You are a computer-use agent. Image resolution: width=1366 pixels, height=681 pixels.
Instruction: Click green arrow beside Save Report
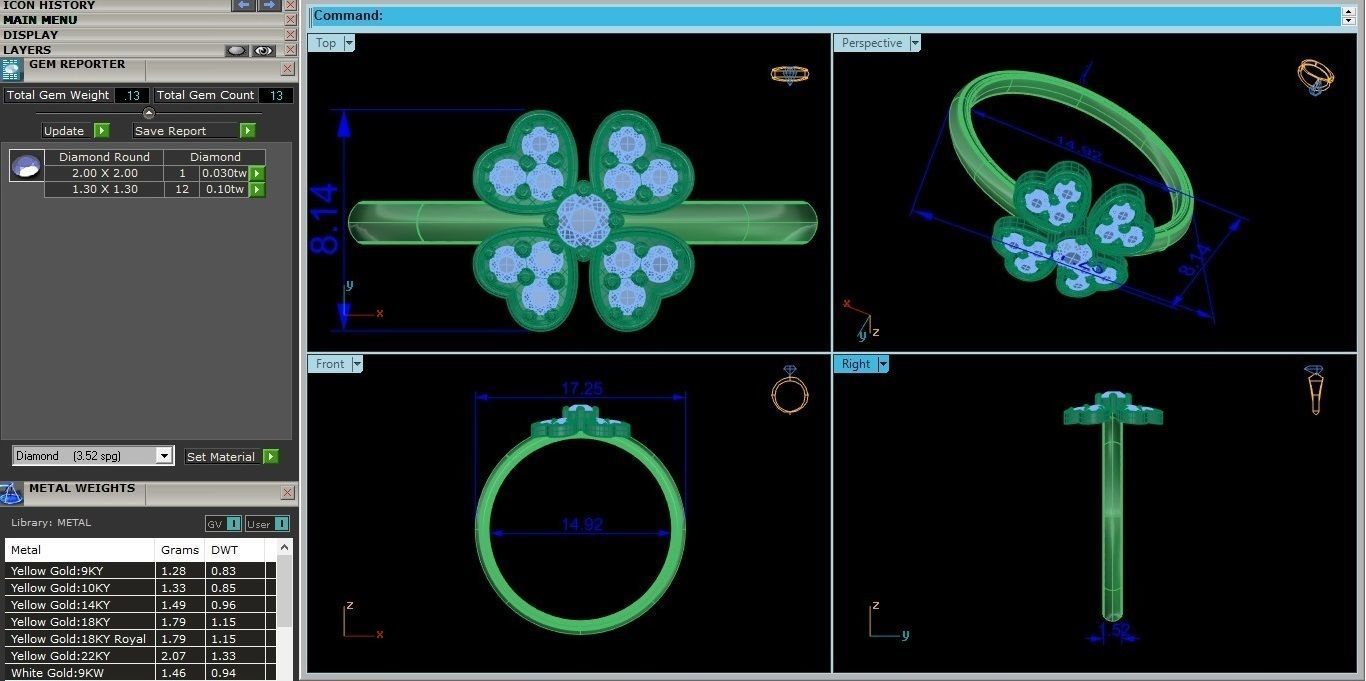coord(247,131)
